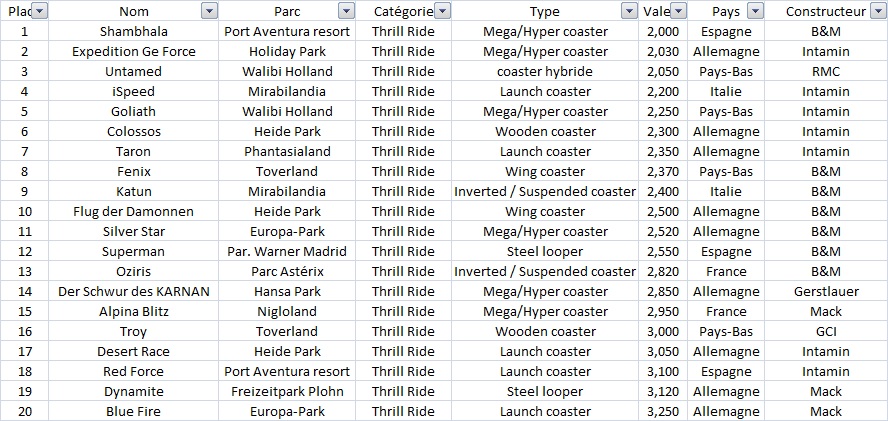Select the RMC constructor cell

coord(826,71)
